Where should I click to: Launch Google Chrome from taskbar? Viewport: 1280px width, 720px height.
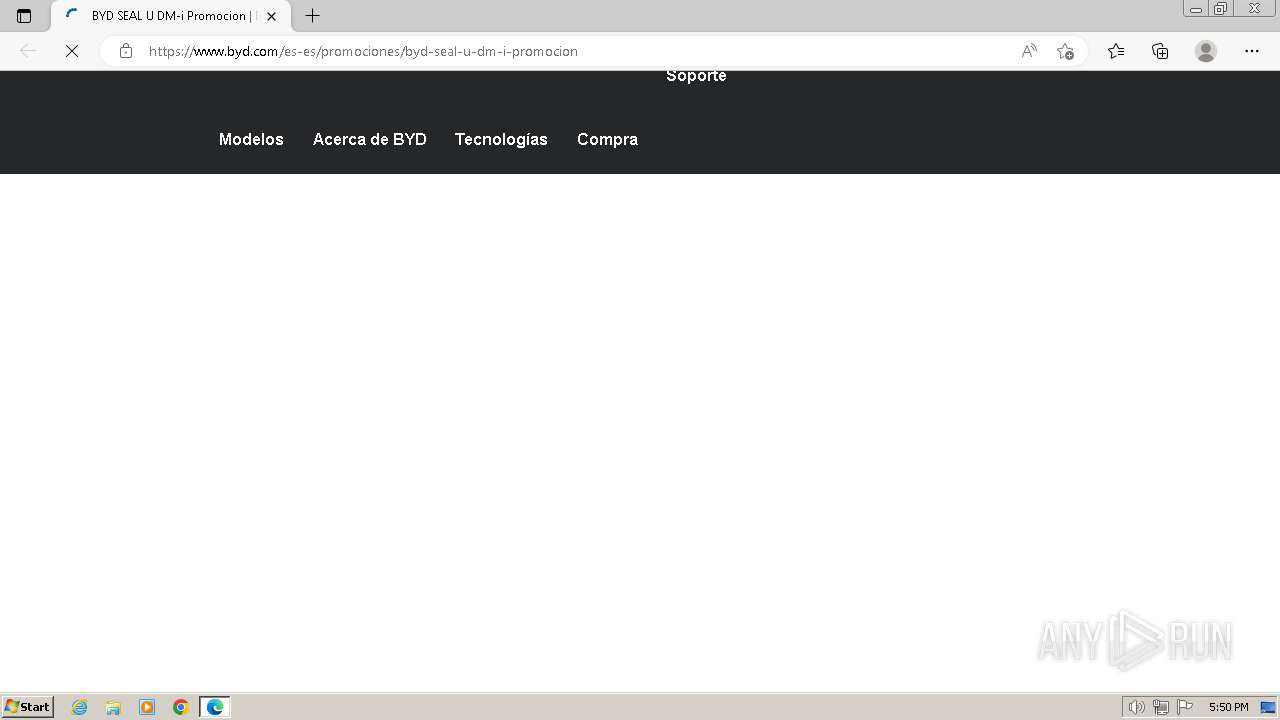181,707
